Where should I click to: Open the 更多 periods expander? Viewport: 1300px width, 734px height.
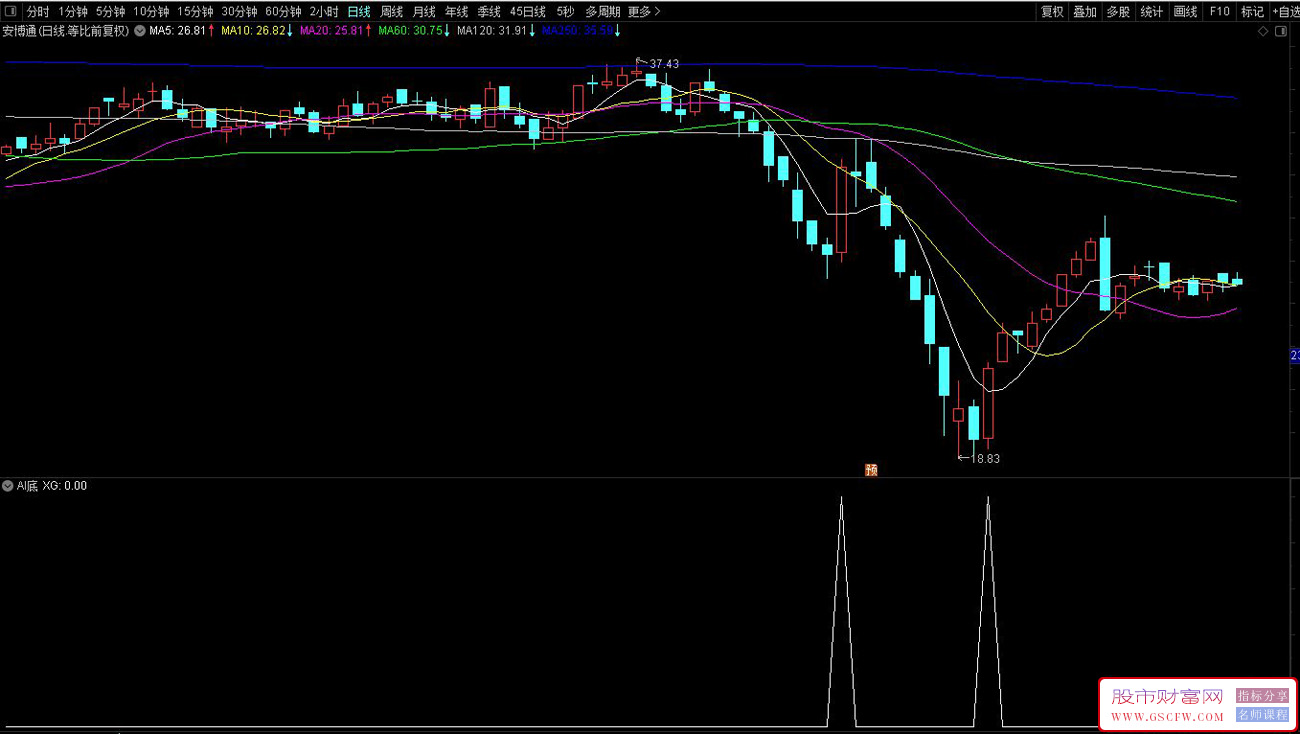[644, 12]
